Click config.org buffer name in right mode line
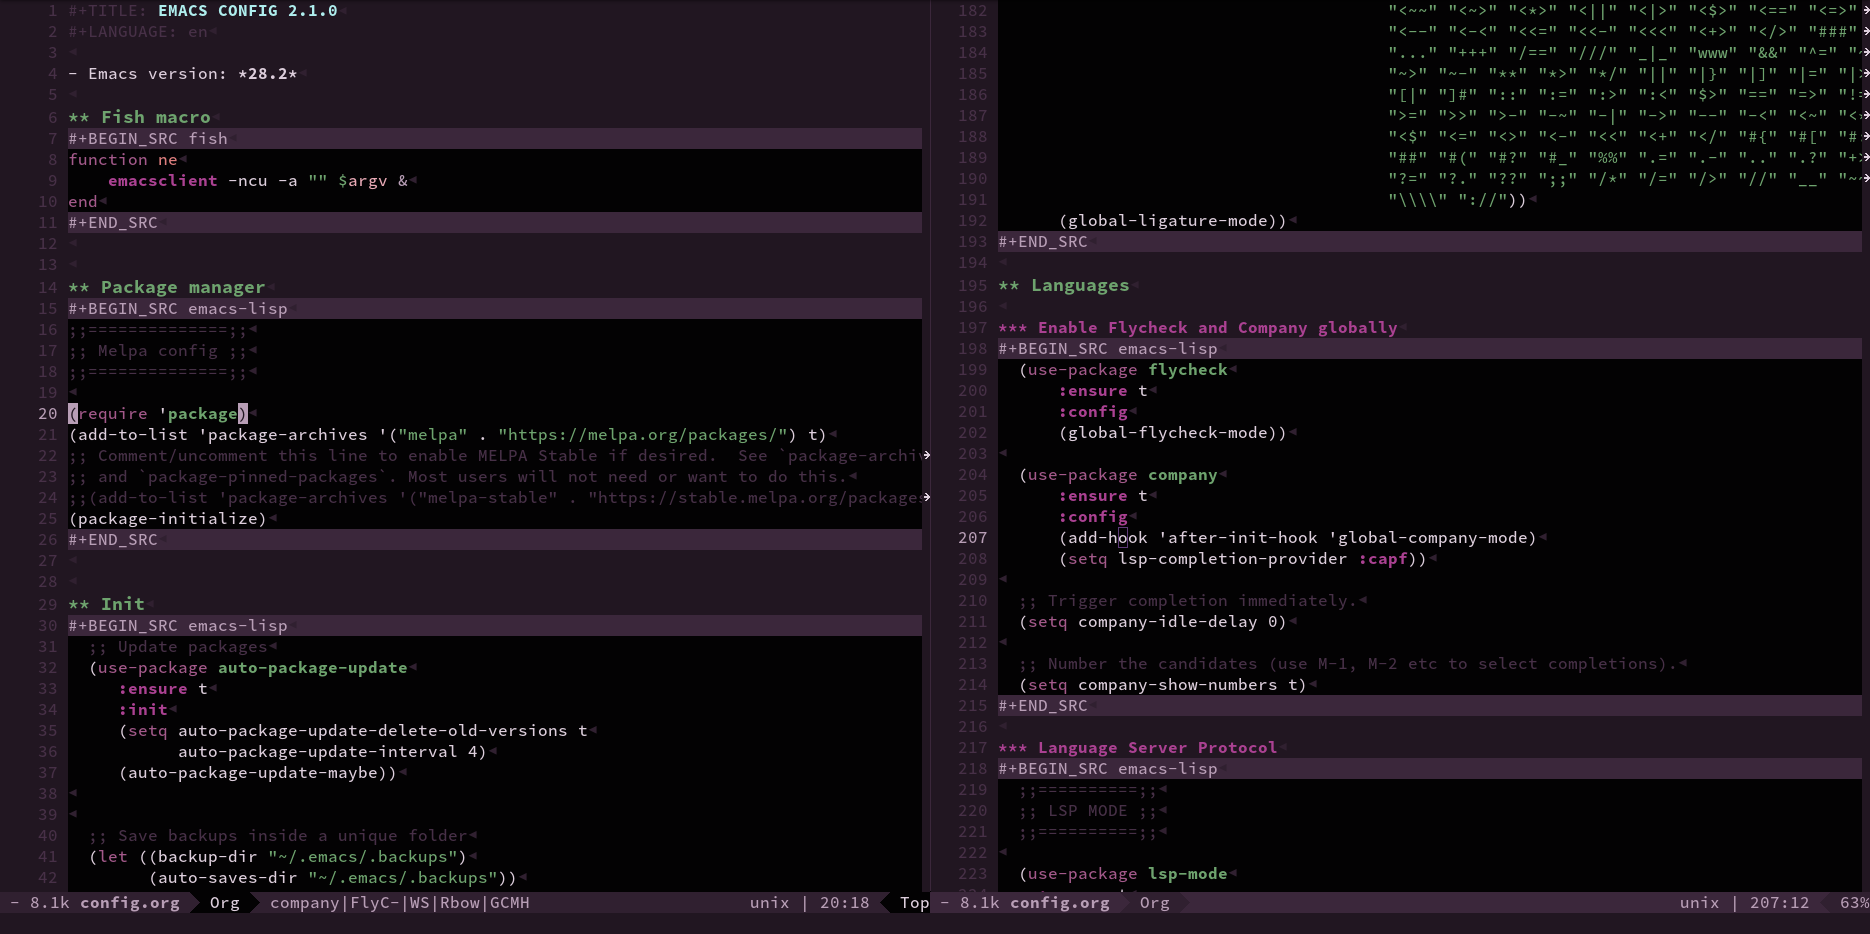 coord(1060,902)
